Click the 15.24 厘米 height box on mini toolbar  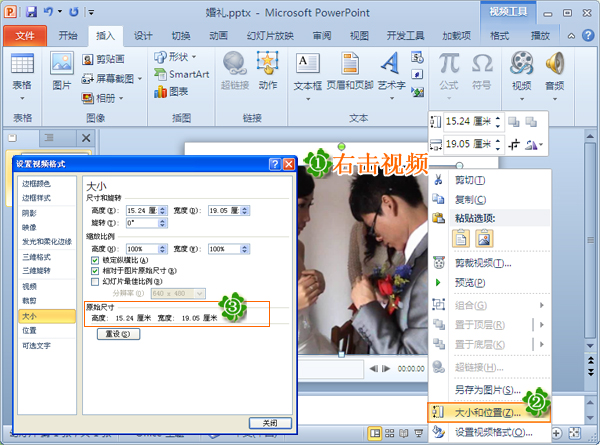point(468,122)
